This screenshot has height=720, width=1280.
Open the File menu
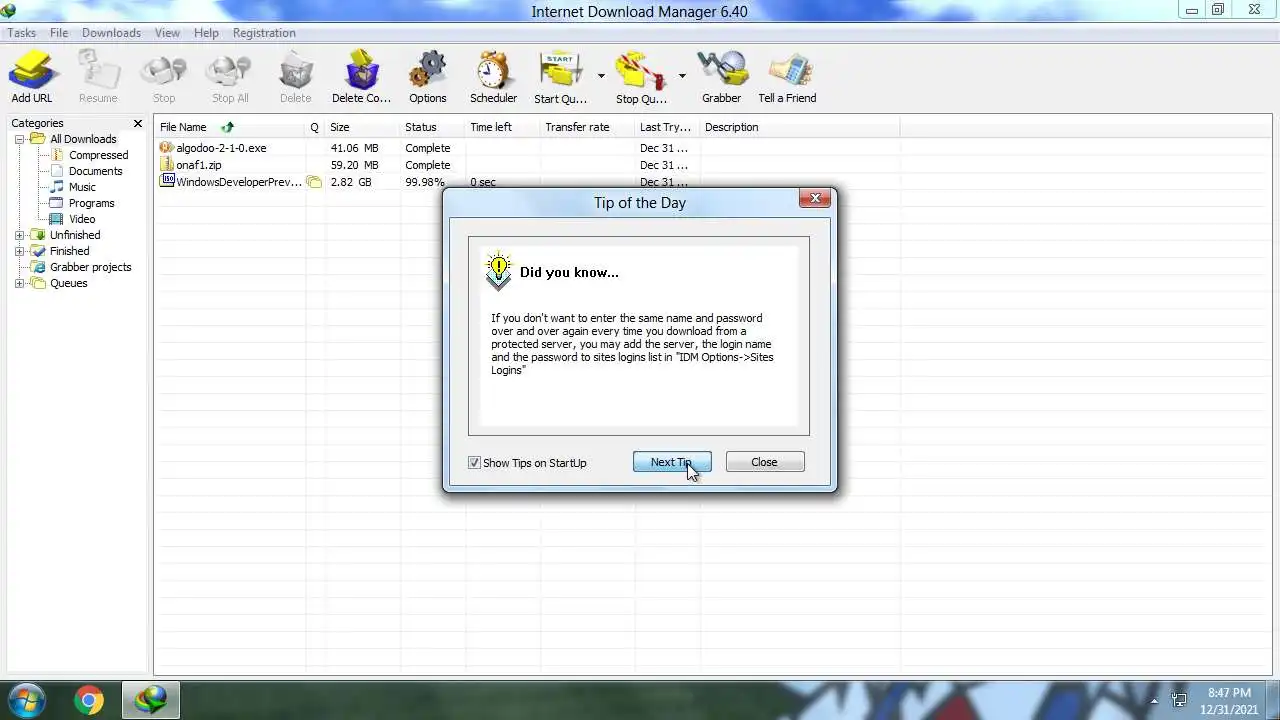click(x=59, y=33)
